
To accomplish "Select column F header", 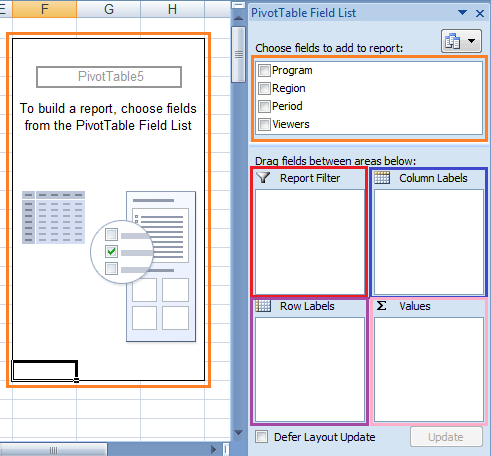I will point(44,9).
